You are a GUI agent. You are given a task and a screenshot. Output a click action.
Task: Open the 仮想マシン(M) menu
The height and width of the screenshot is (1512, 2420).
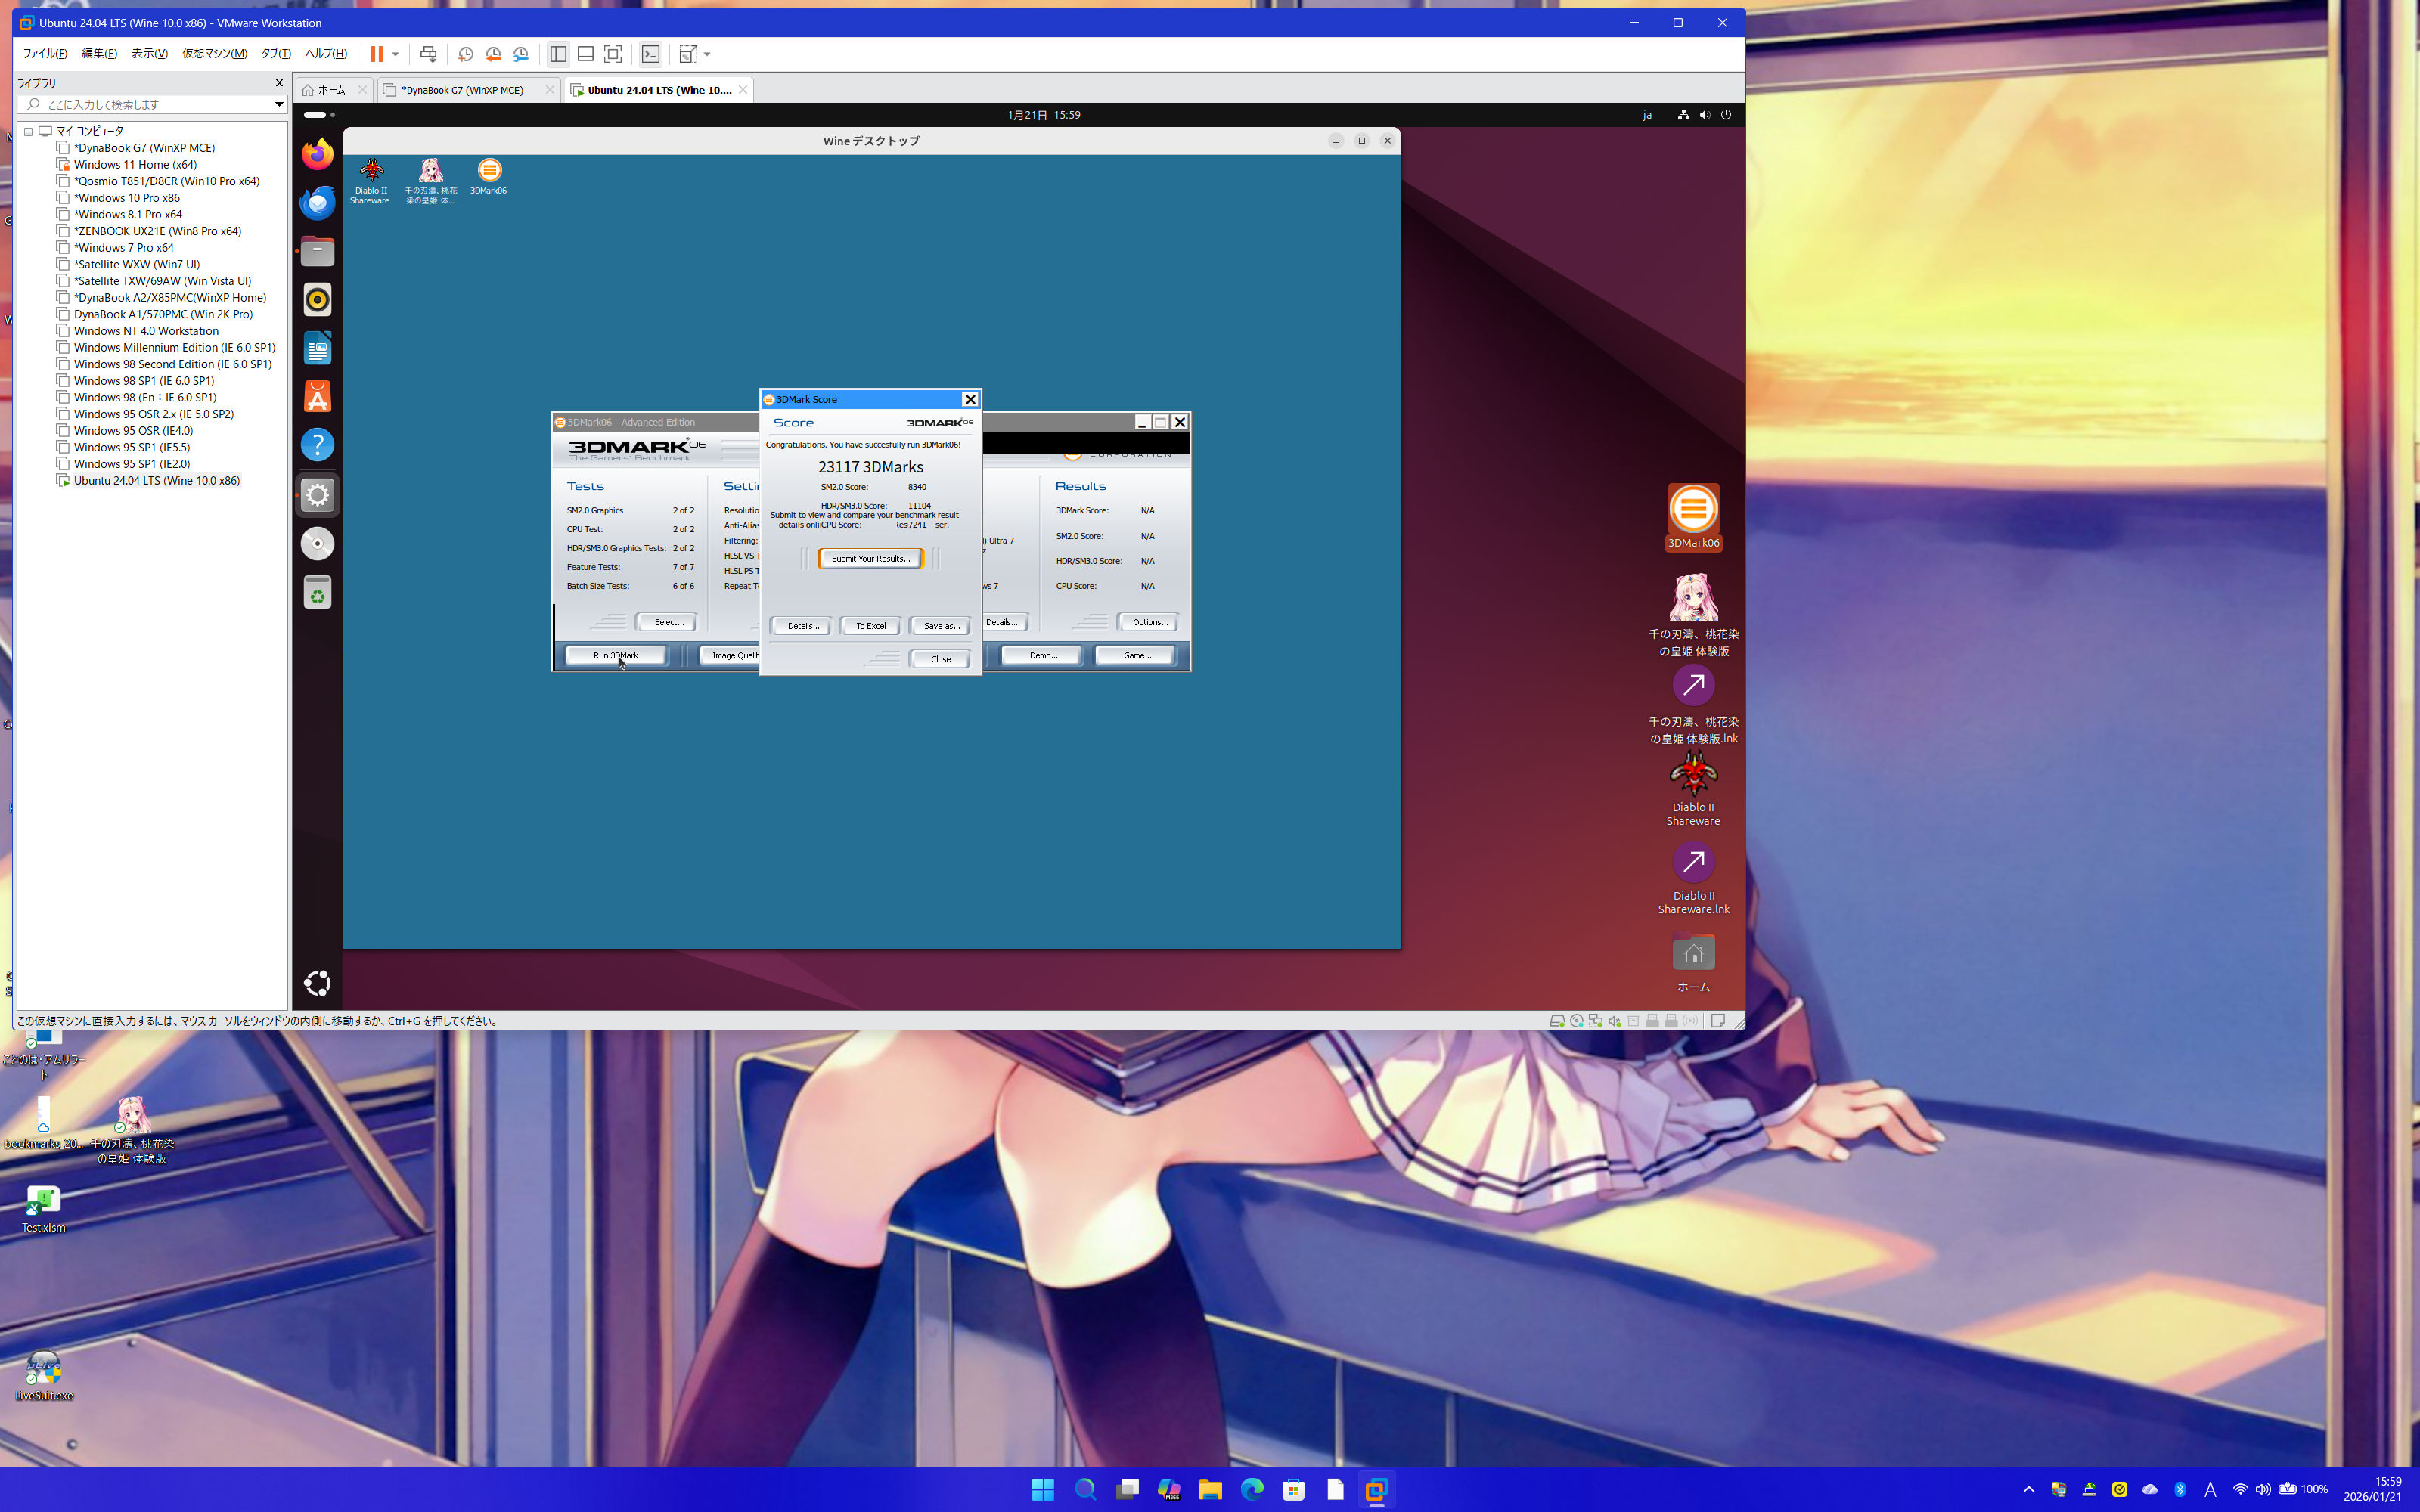[x=214, y=54]
